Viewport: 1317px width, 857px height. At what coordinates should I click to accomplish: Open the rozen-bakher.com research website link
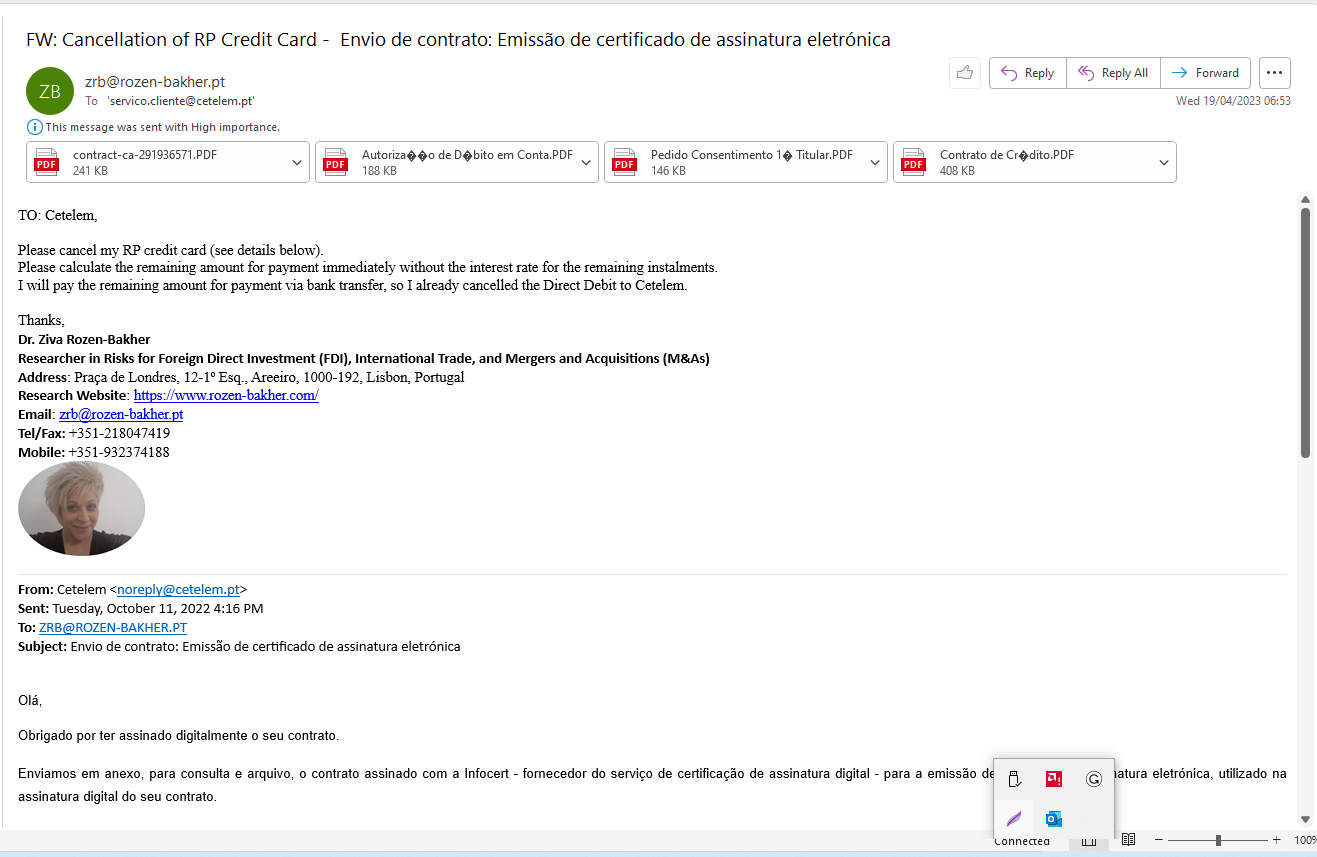226,395
